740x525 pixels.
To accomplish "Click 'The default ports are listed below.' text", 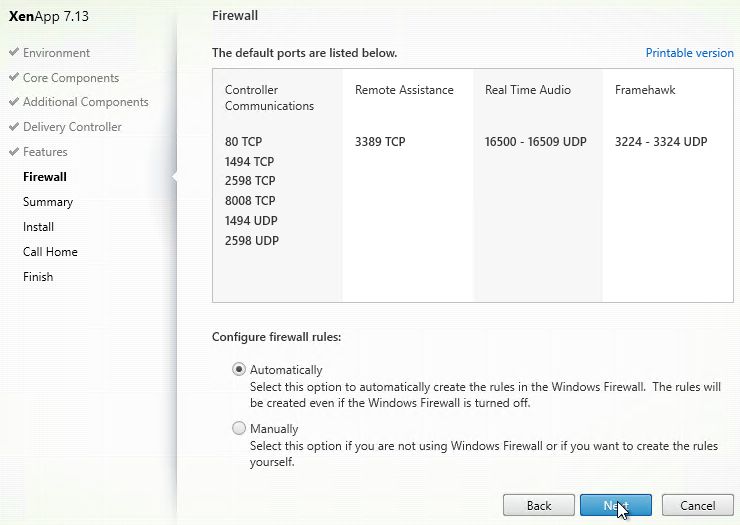I will tap(304, 53).
